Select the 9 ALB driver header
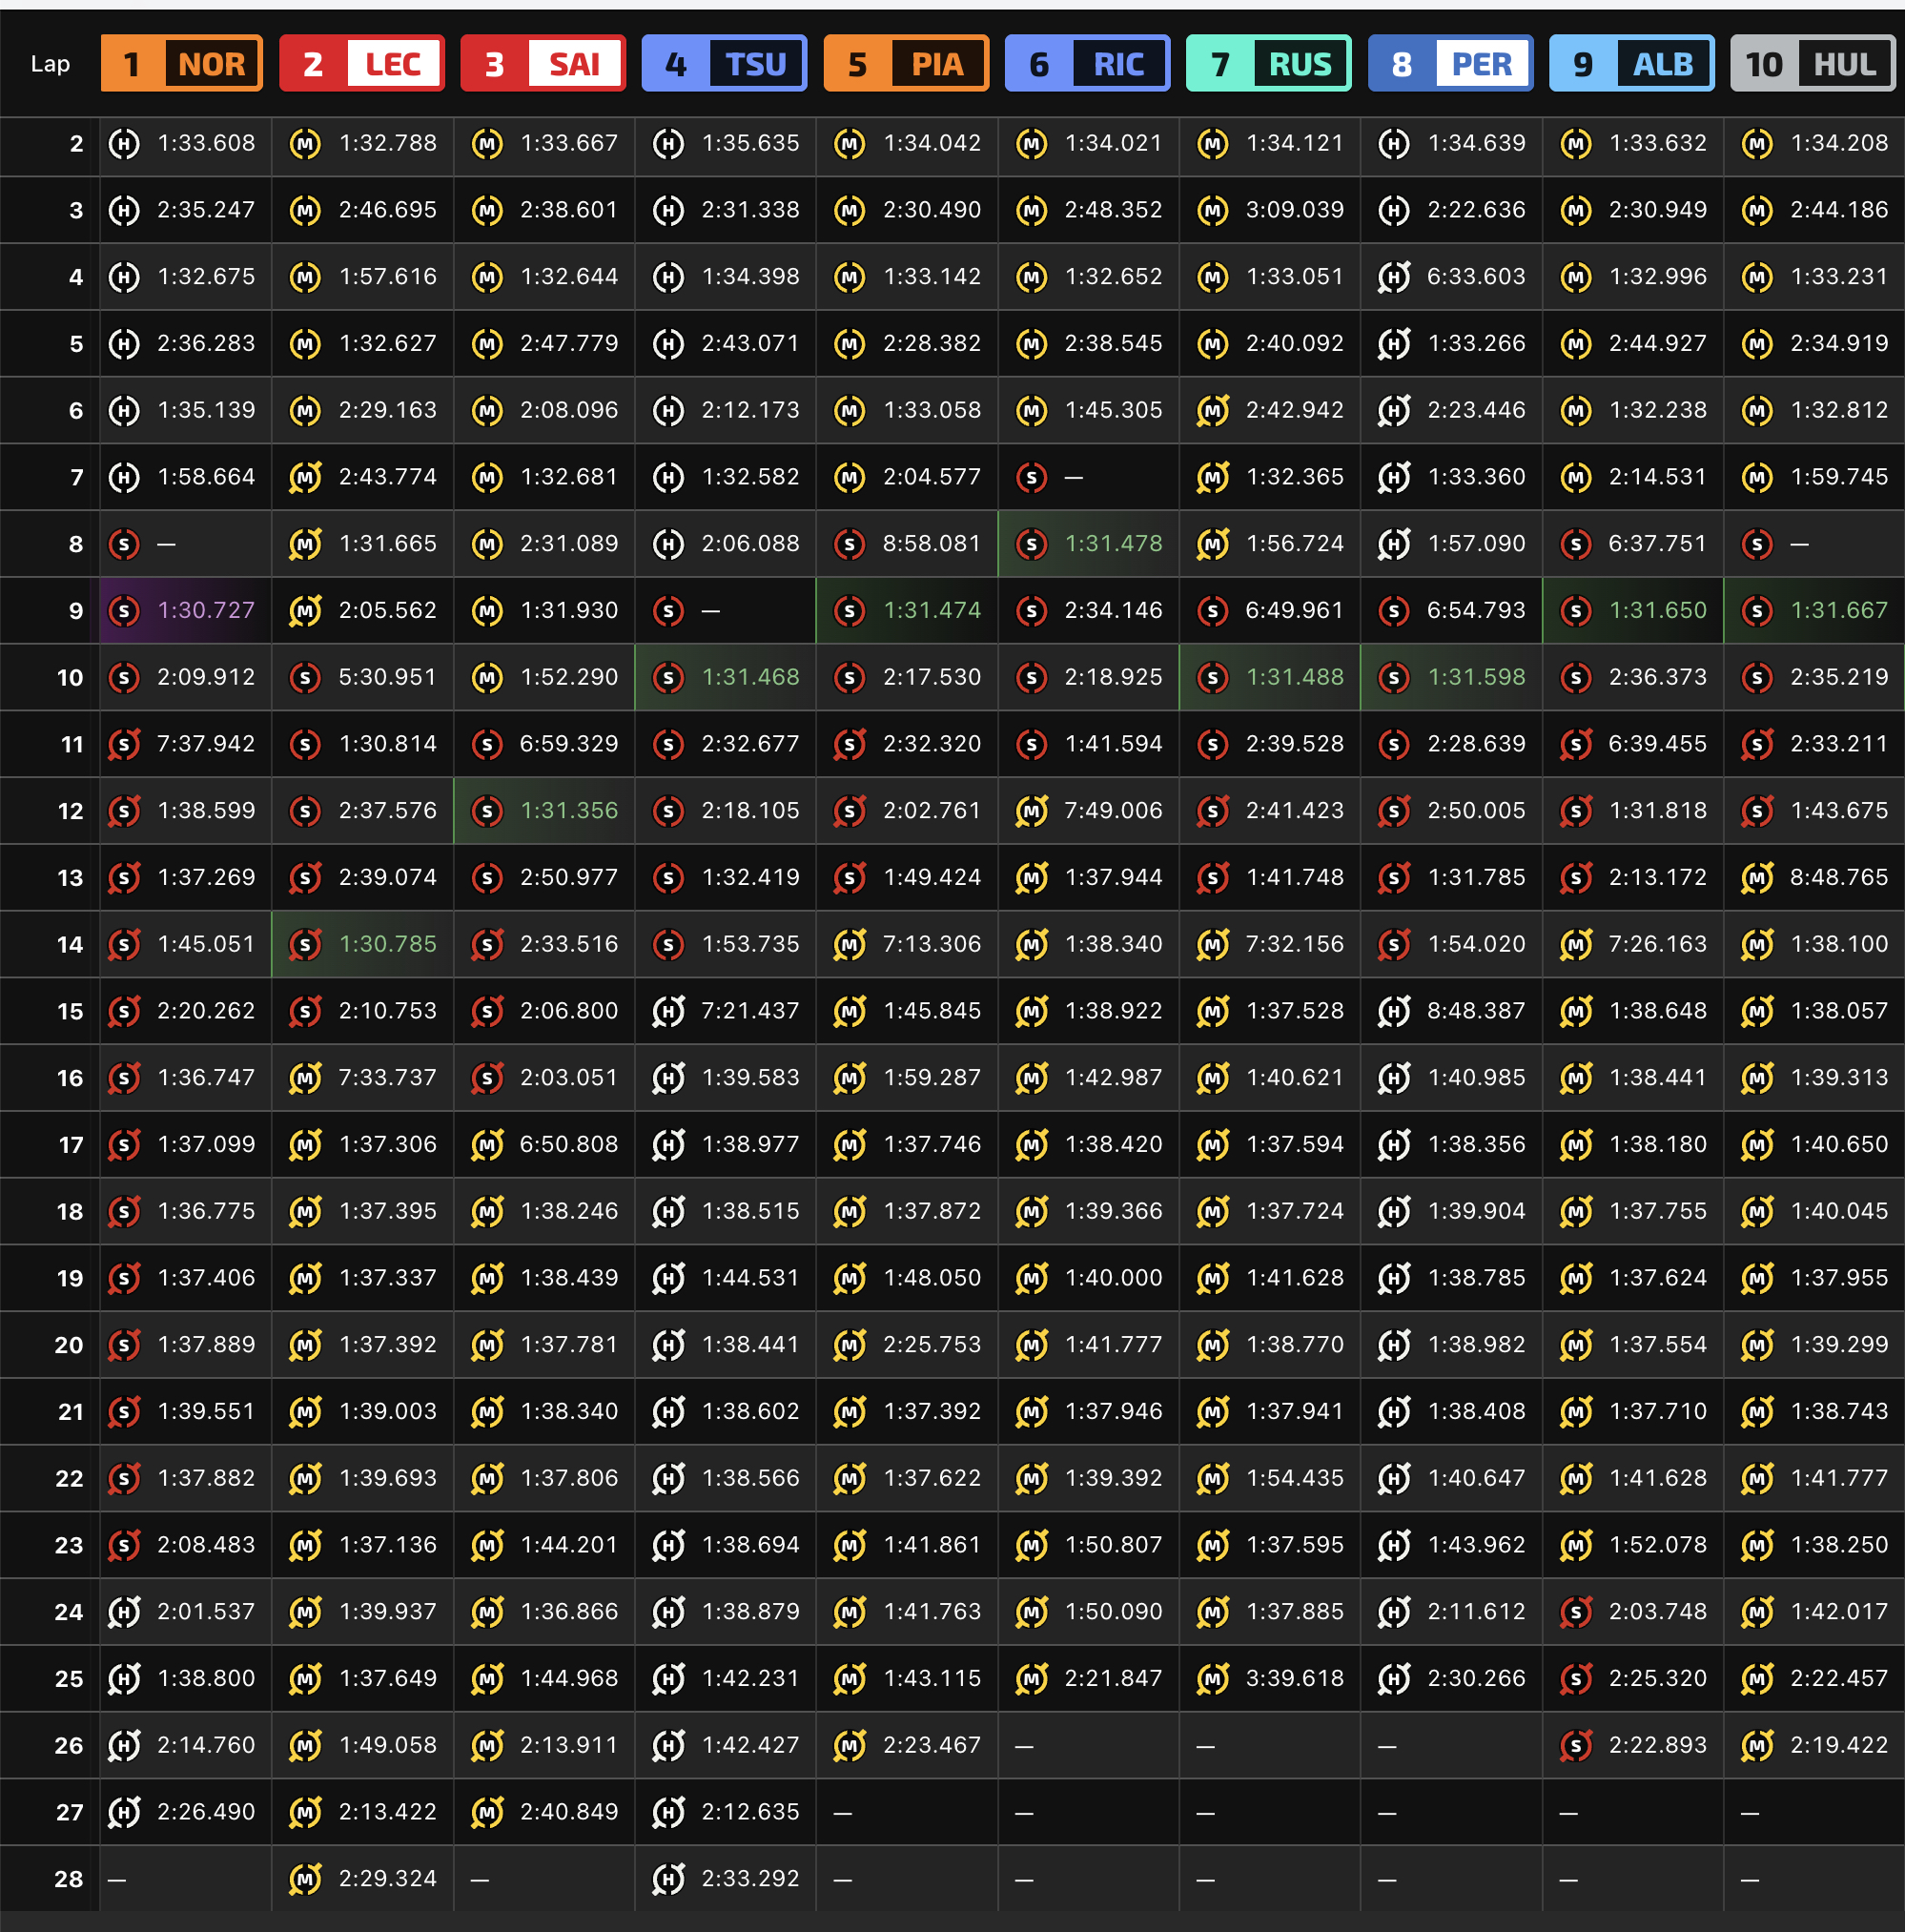 point(1632,64)
